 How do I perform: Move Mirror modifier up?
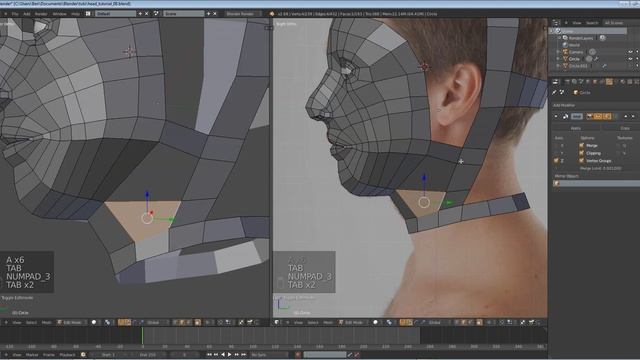[x=626, y=117]
